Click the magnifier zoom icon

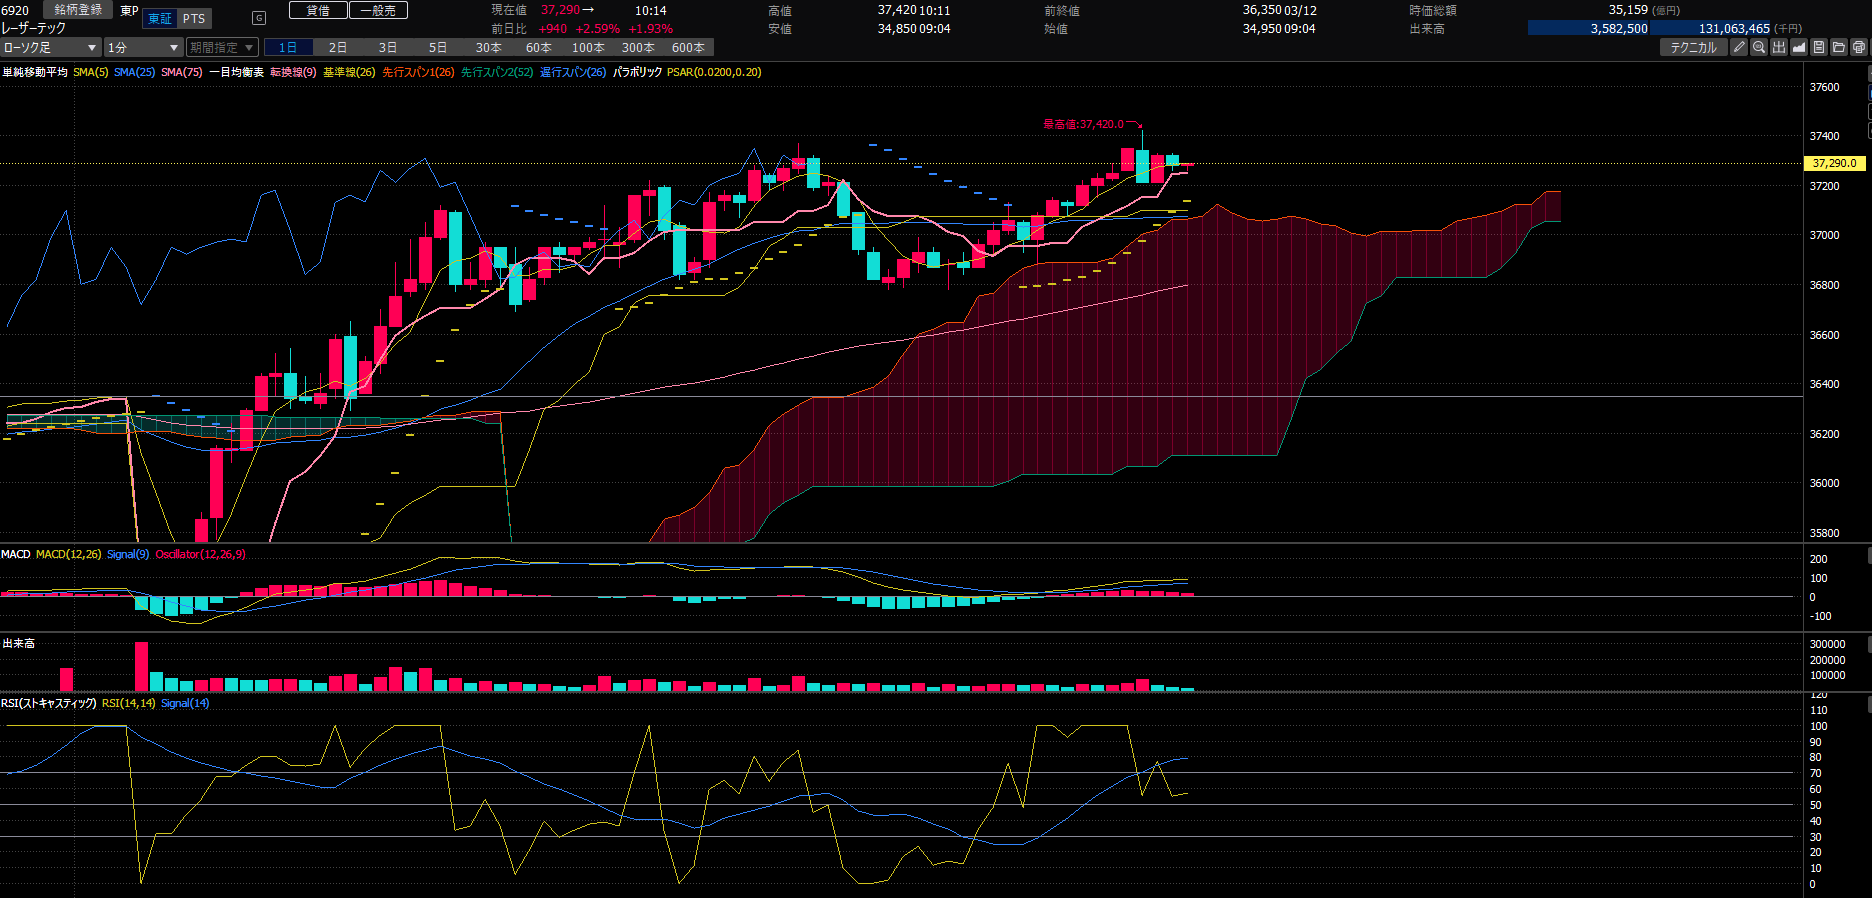1759,47
